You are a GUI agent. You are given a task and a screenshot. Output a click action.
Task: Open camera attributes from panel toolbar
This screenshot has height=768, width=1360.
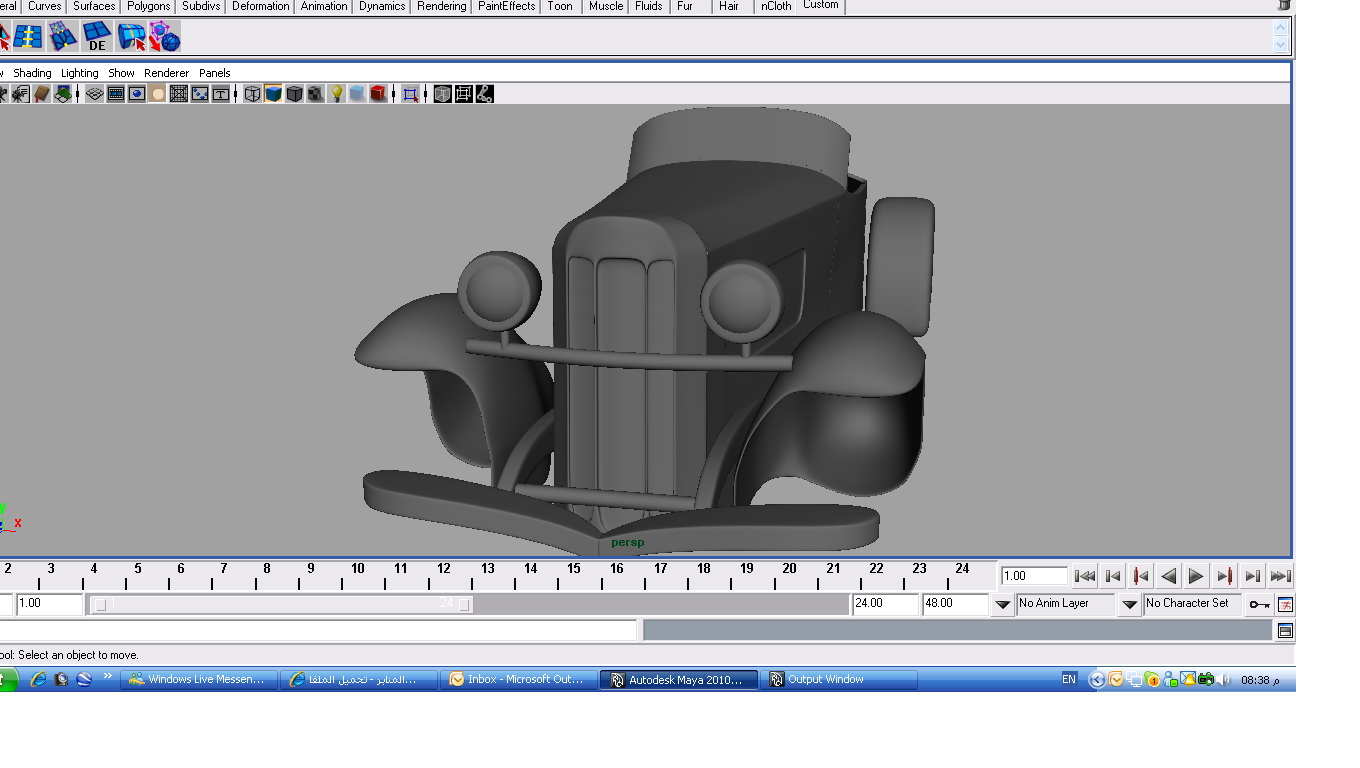coord(20,94)
